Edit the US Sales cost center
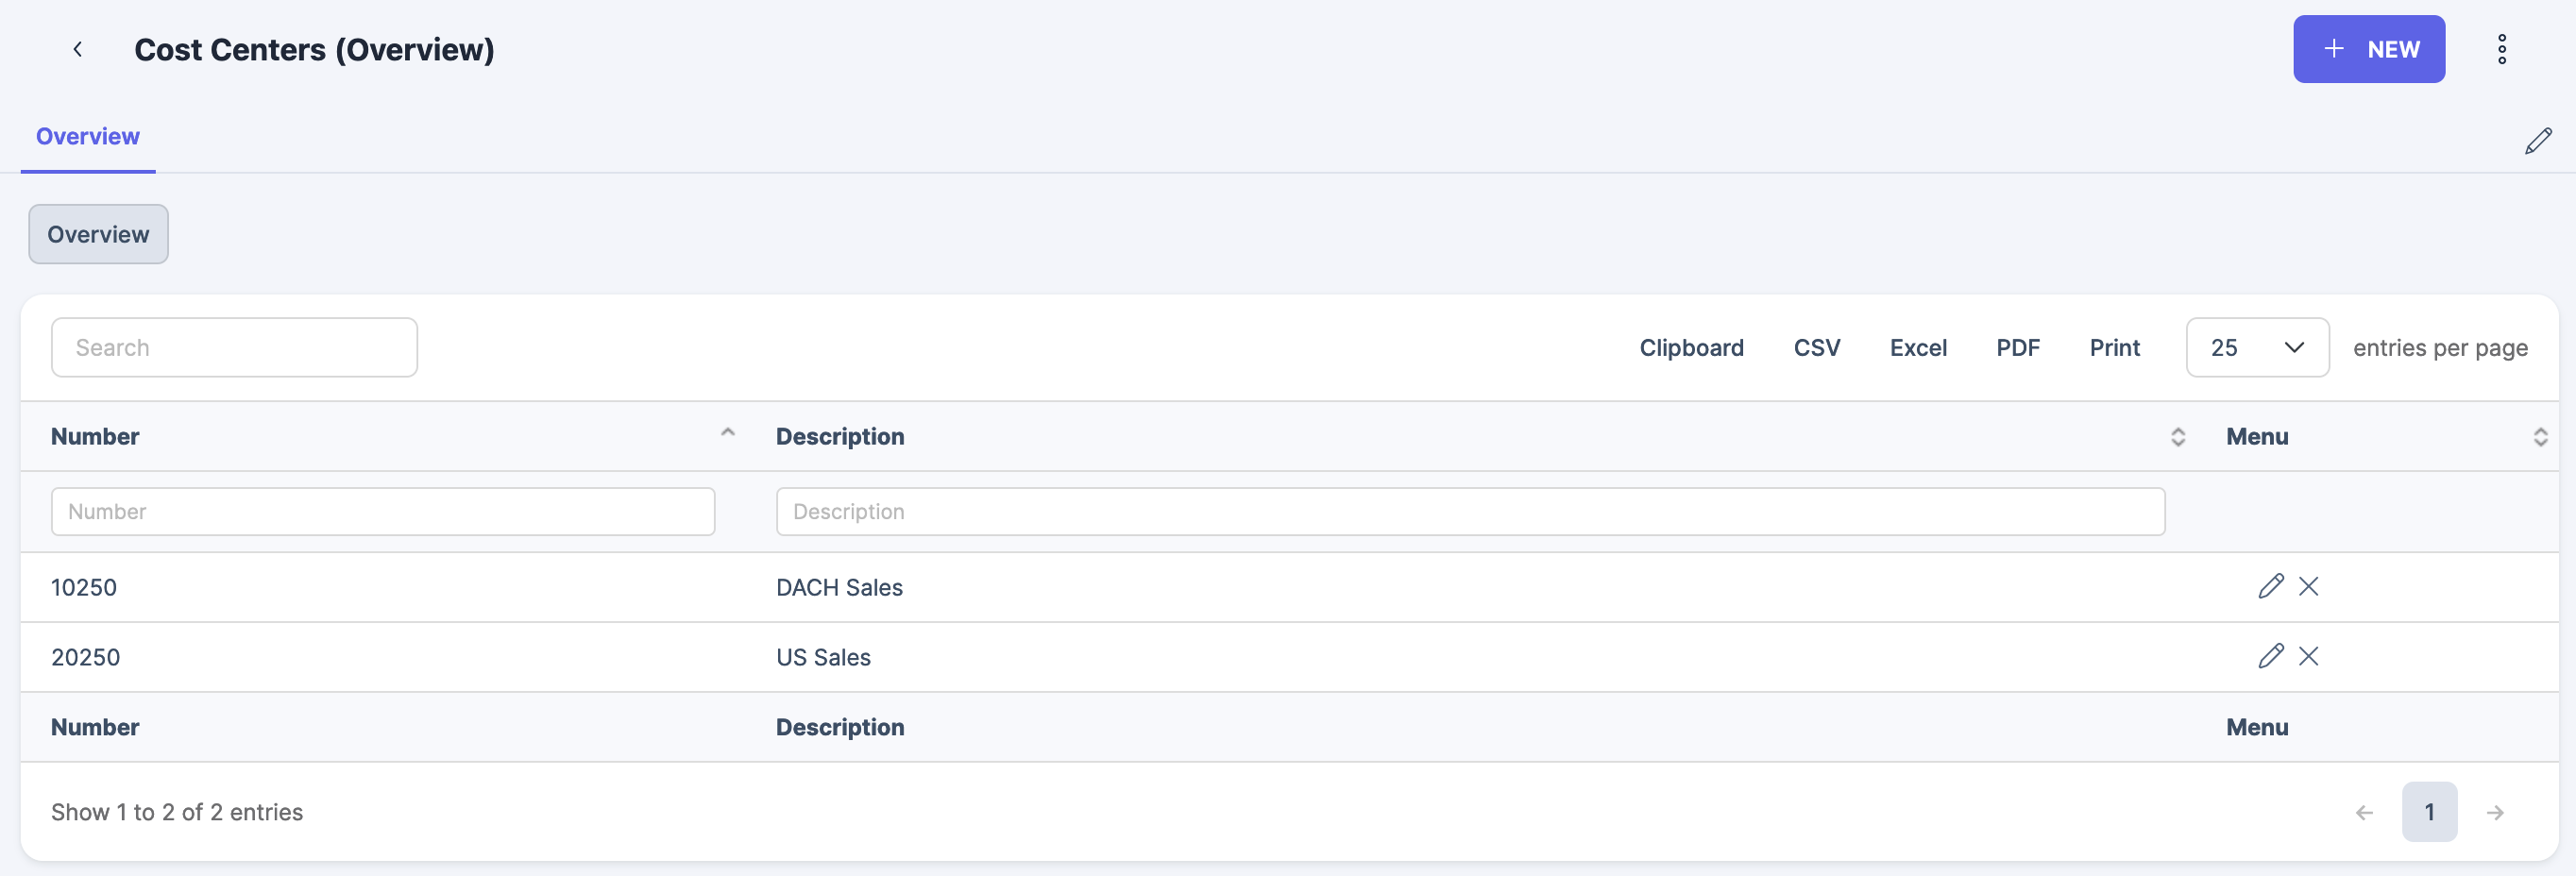The height and width of the screenshot is (876, 2576). tap(2270, 656)
